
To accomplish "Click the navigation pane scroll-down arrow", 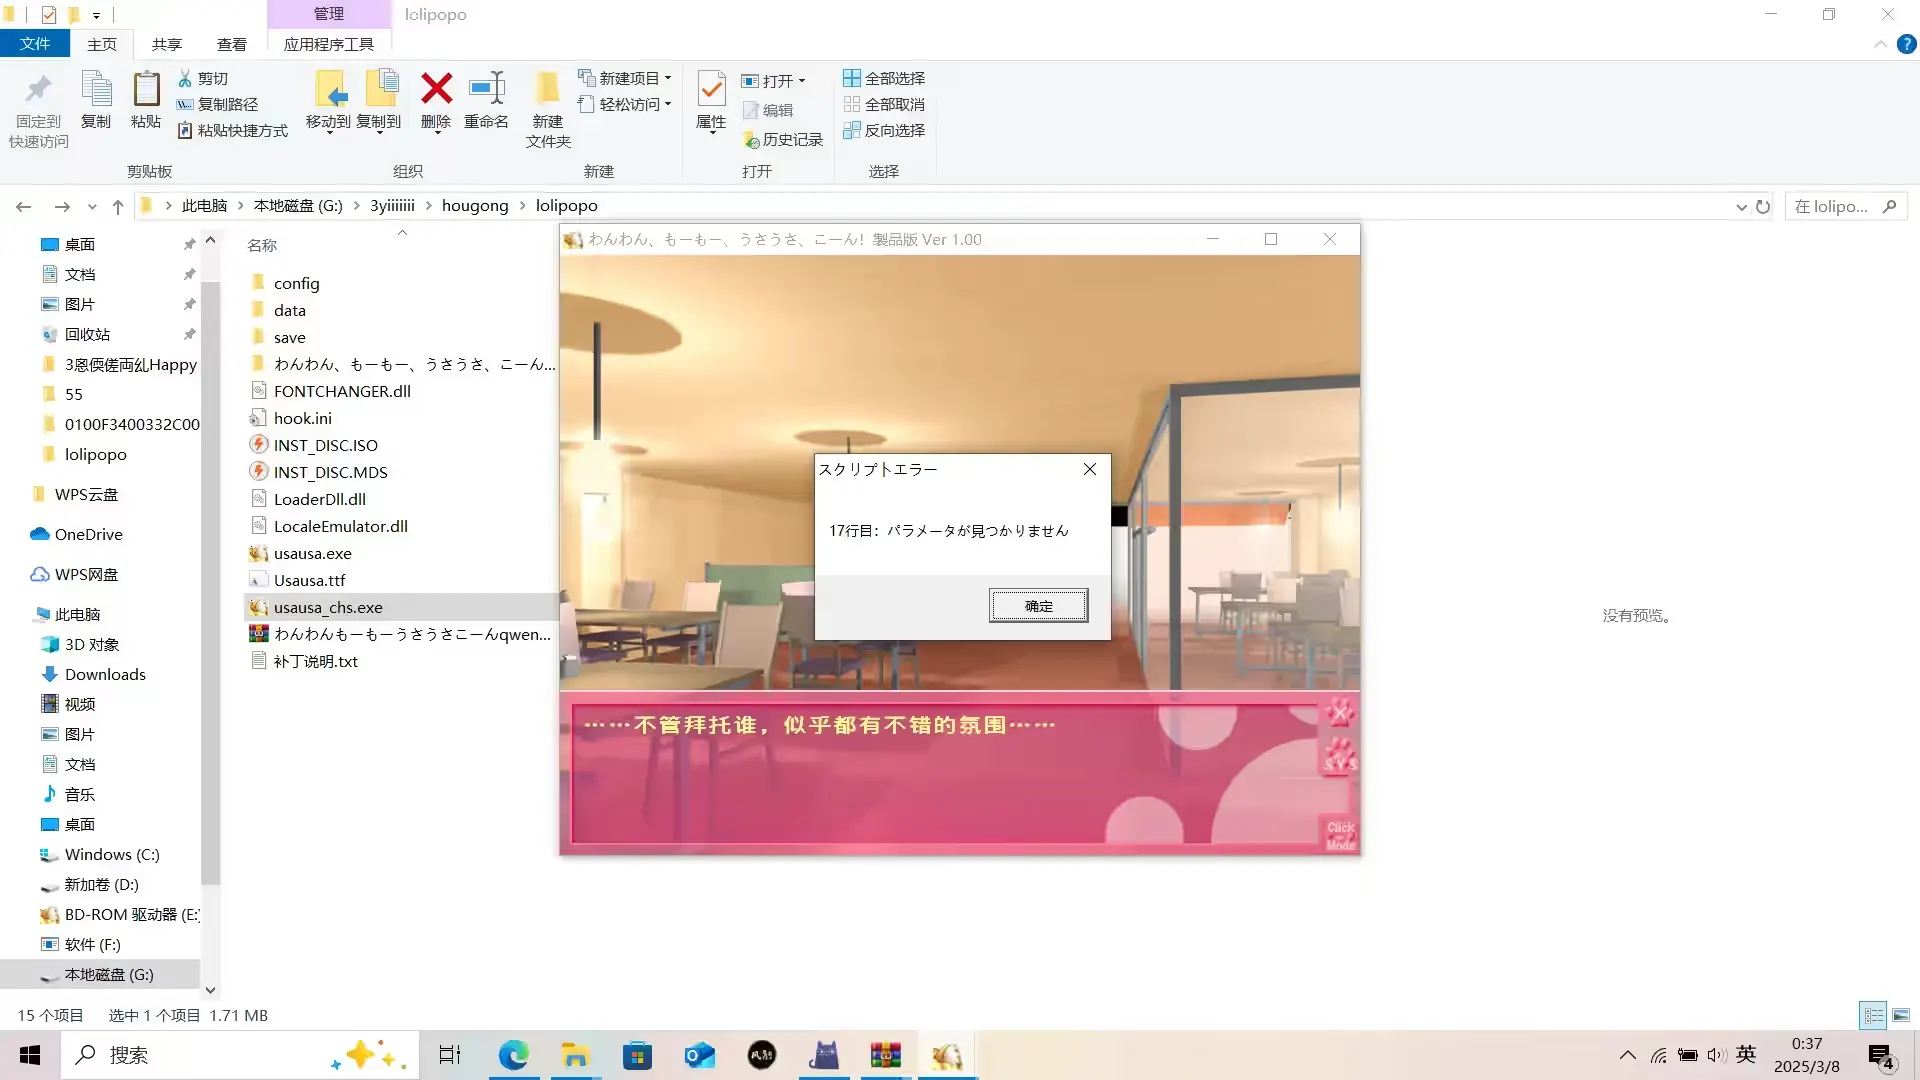I will (210, 990).
